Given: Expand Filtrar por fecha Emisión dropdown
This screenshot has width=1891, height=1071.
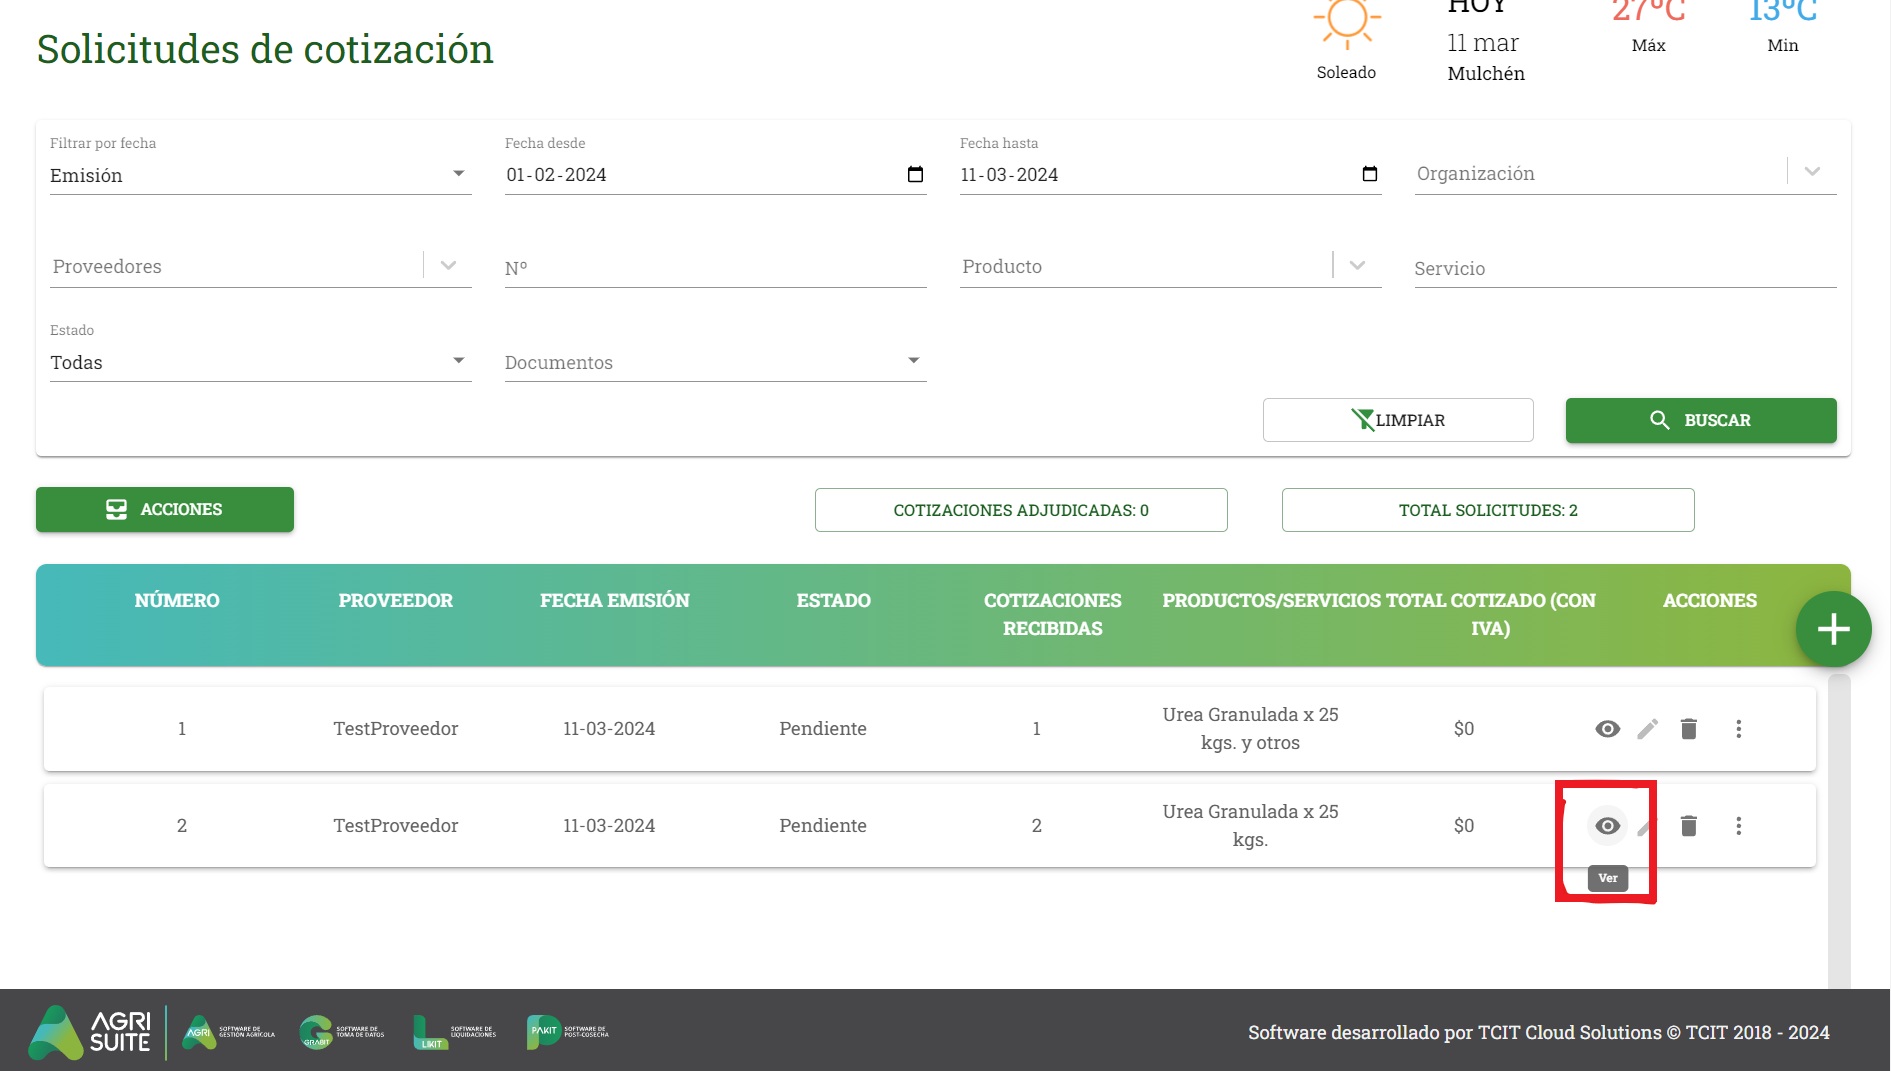Looking at the screenshot, I should [x=260, y=175].
